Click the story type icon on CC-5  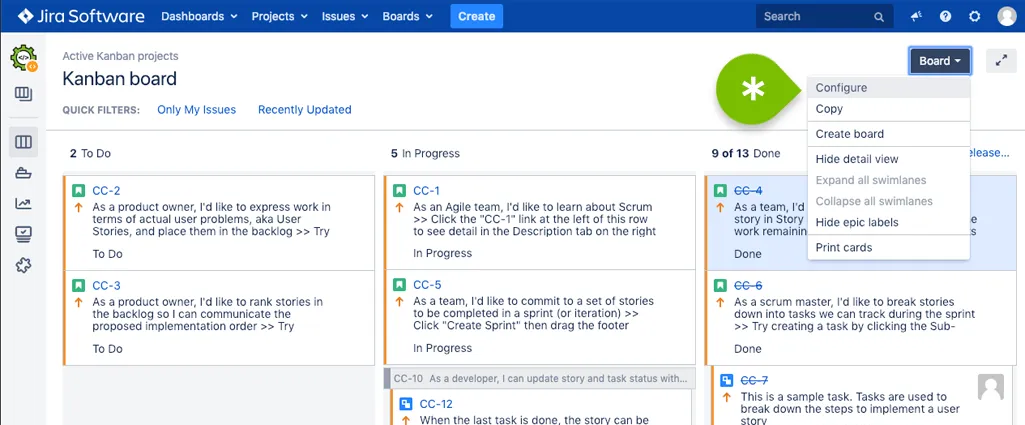point(399,286)
